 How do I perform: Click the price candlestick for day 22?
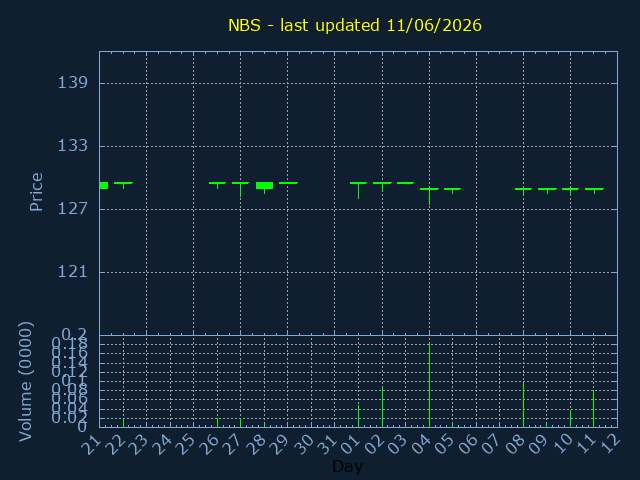coord(123,185)
